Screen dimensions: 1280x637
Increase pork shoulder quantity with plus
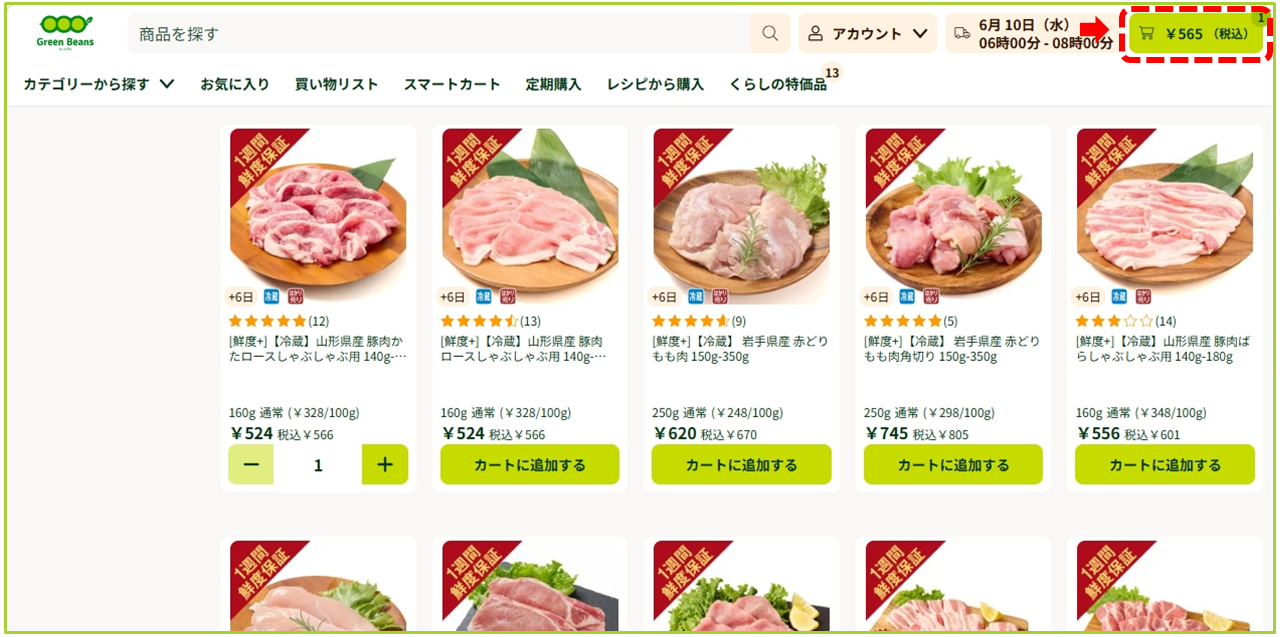(385, 465)
